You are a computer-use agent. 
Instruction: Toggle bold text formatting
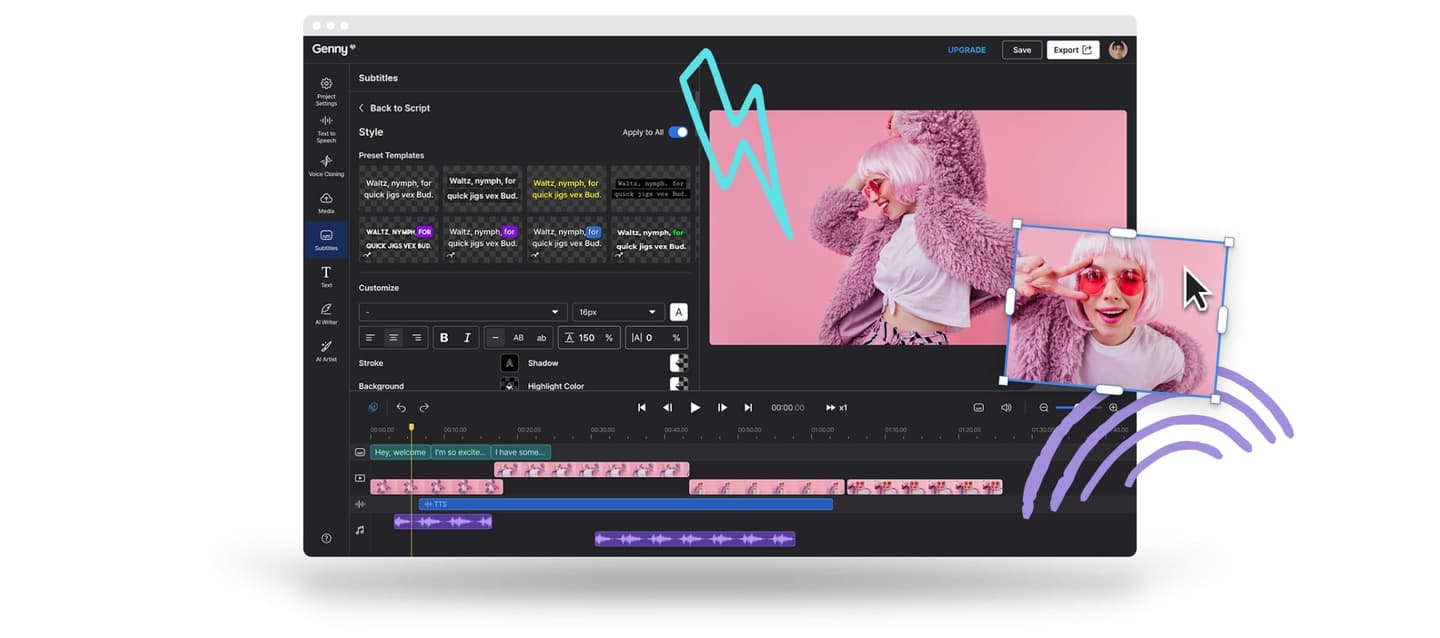(444, 337)
